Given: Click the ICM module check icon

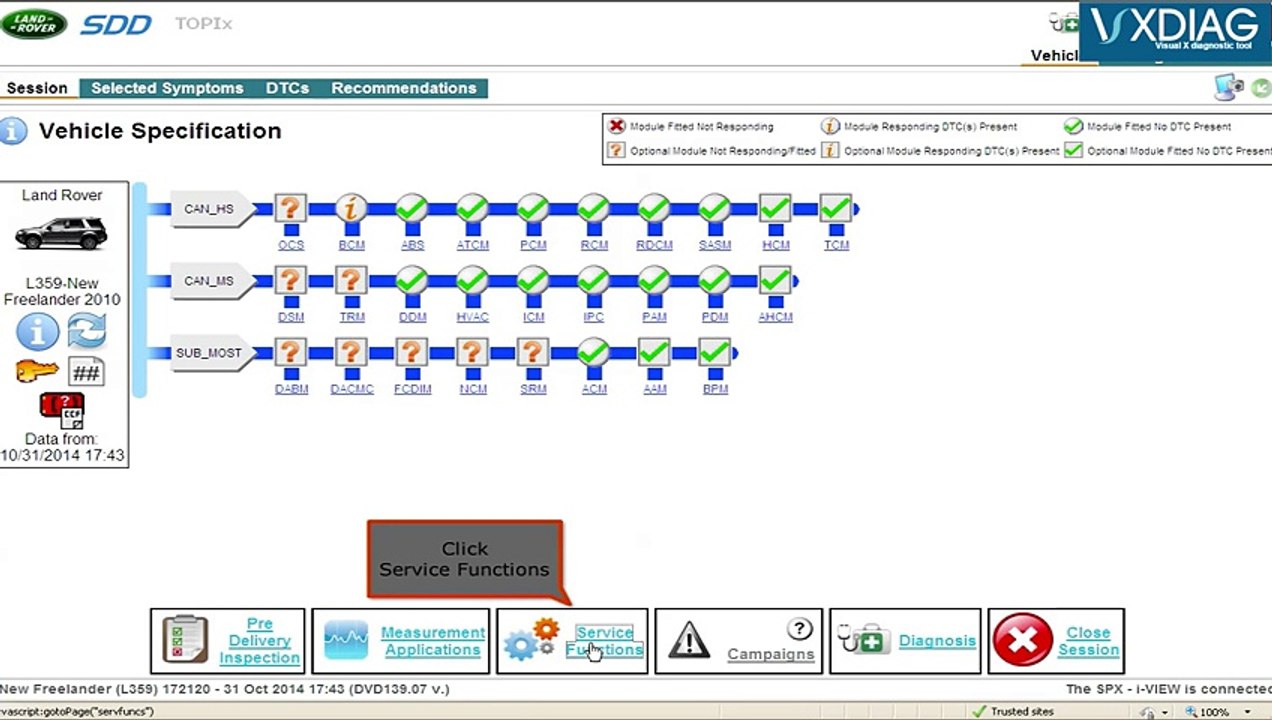Looking at the screenshot, I should pyautogui.click(x=532, y=281).
